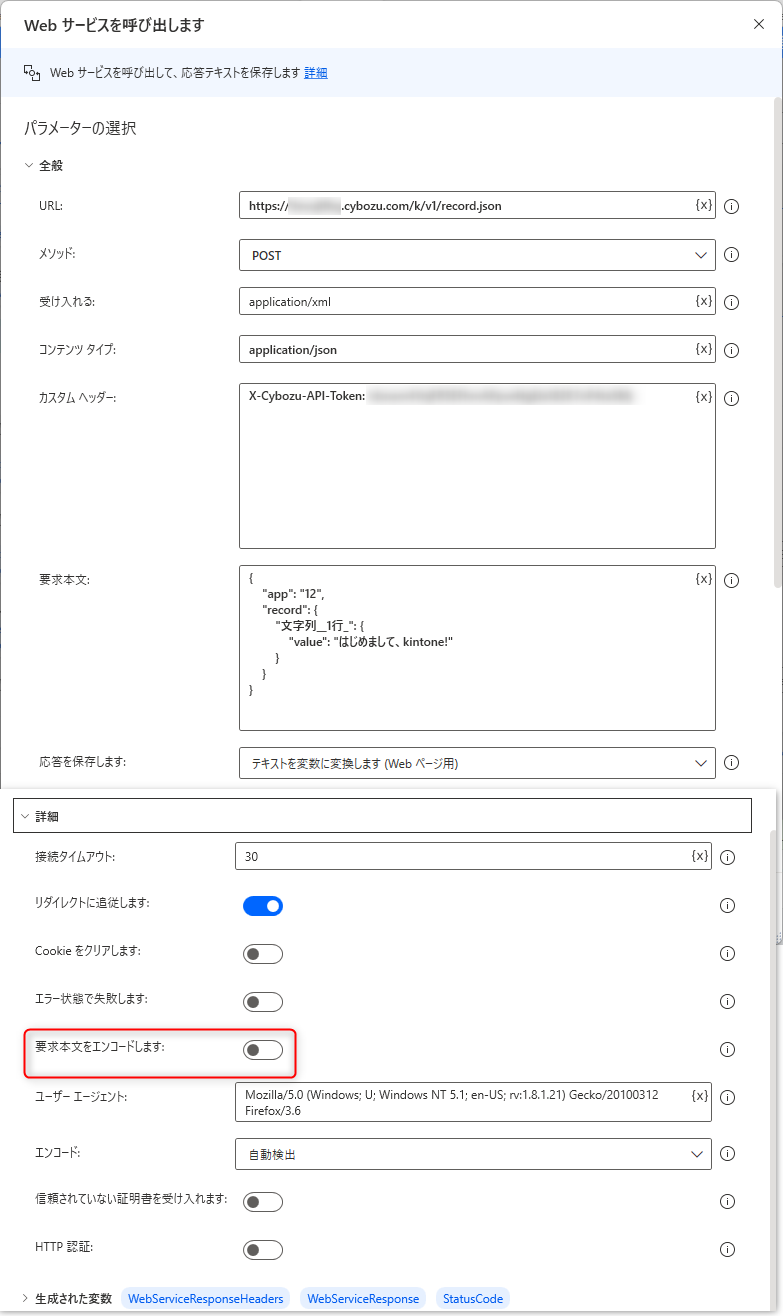
Task: Close the Web サービスを呼び出します dialog
Action: pyautogui.click(x=759, y=24)
